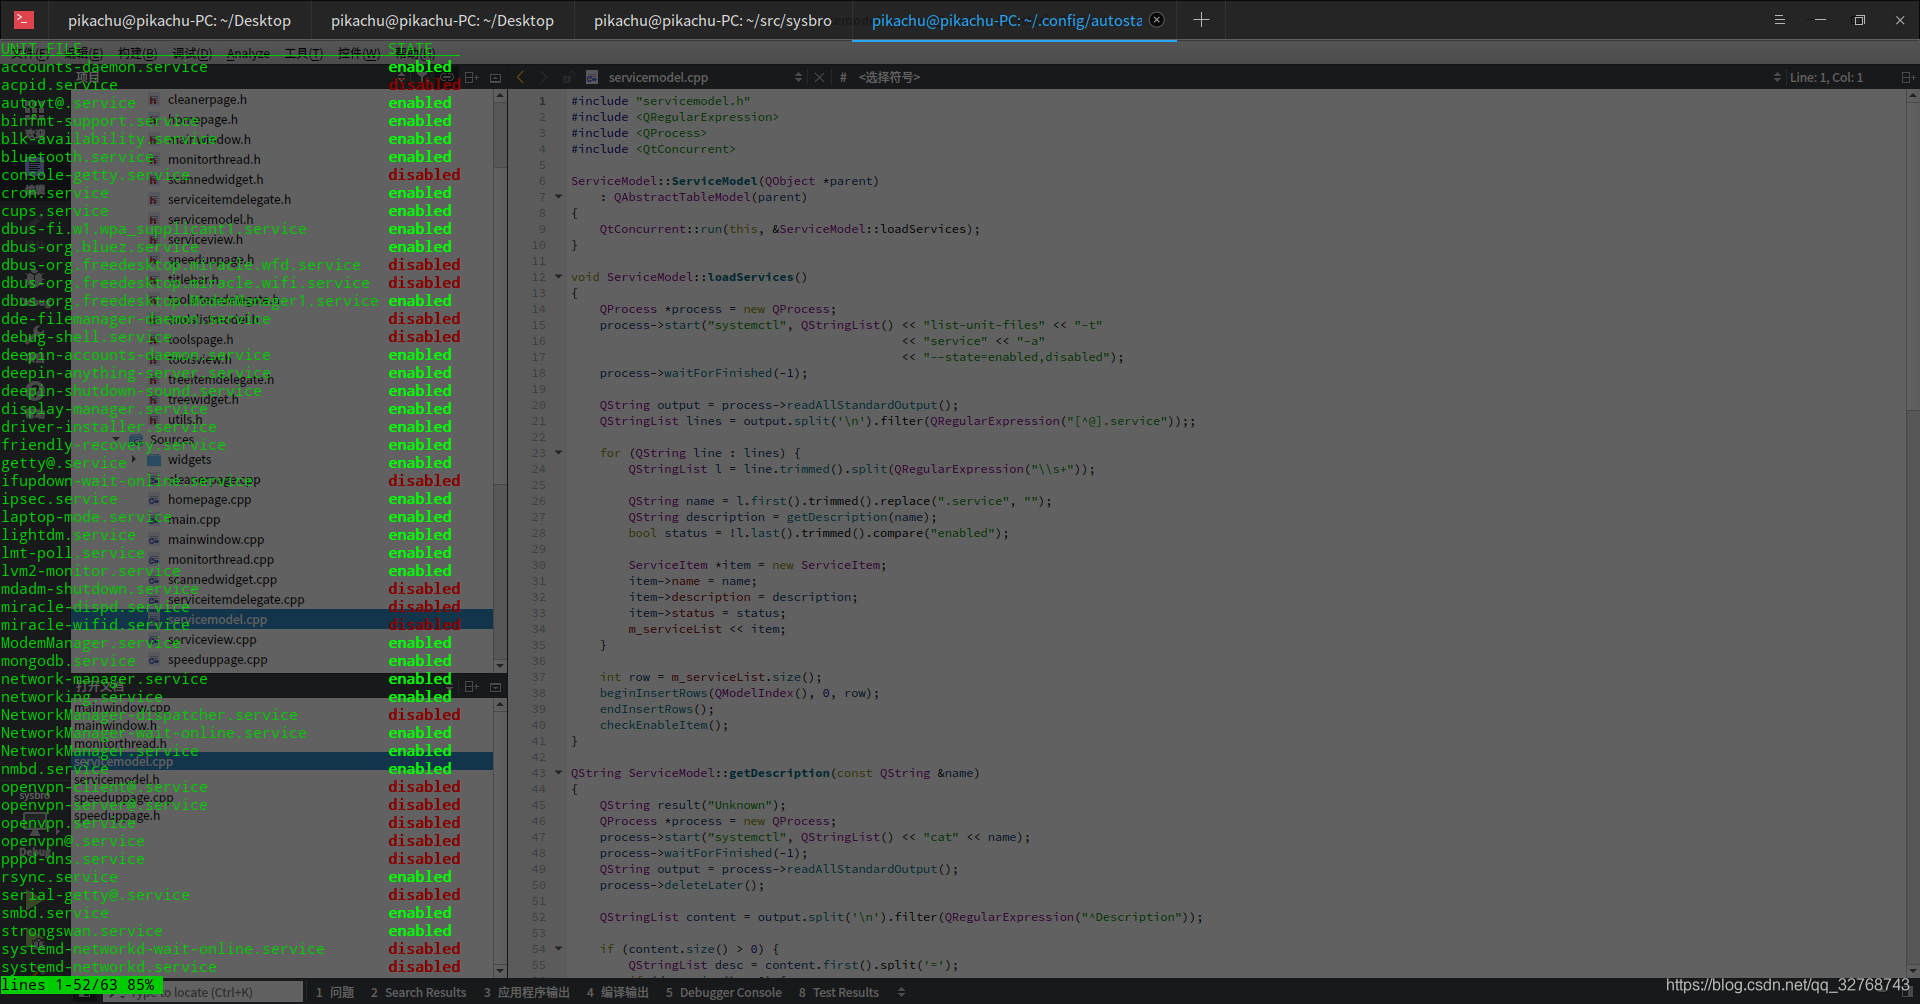This screenshot has width=1920, height=1004.
Task: Click the terminal app icon
Action: 24,20
